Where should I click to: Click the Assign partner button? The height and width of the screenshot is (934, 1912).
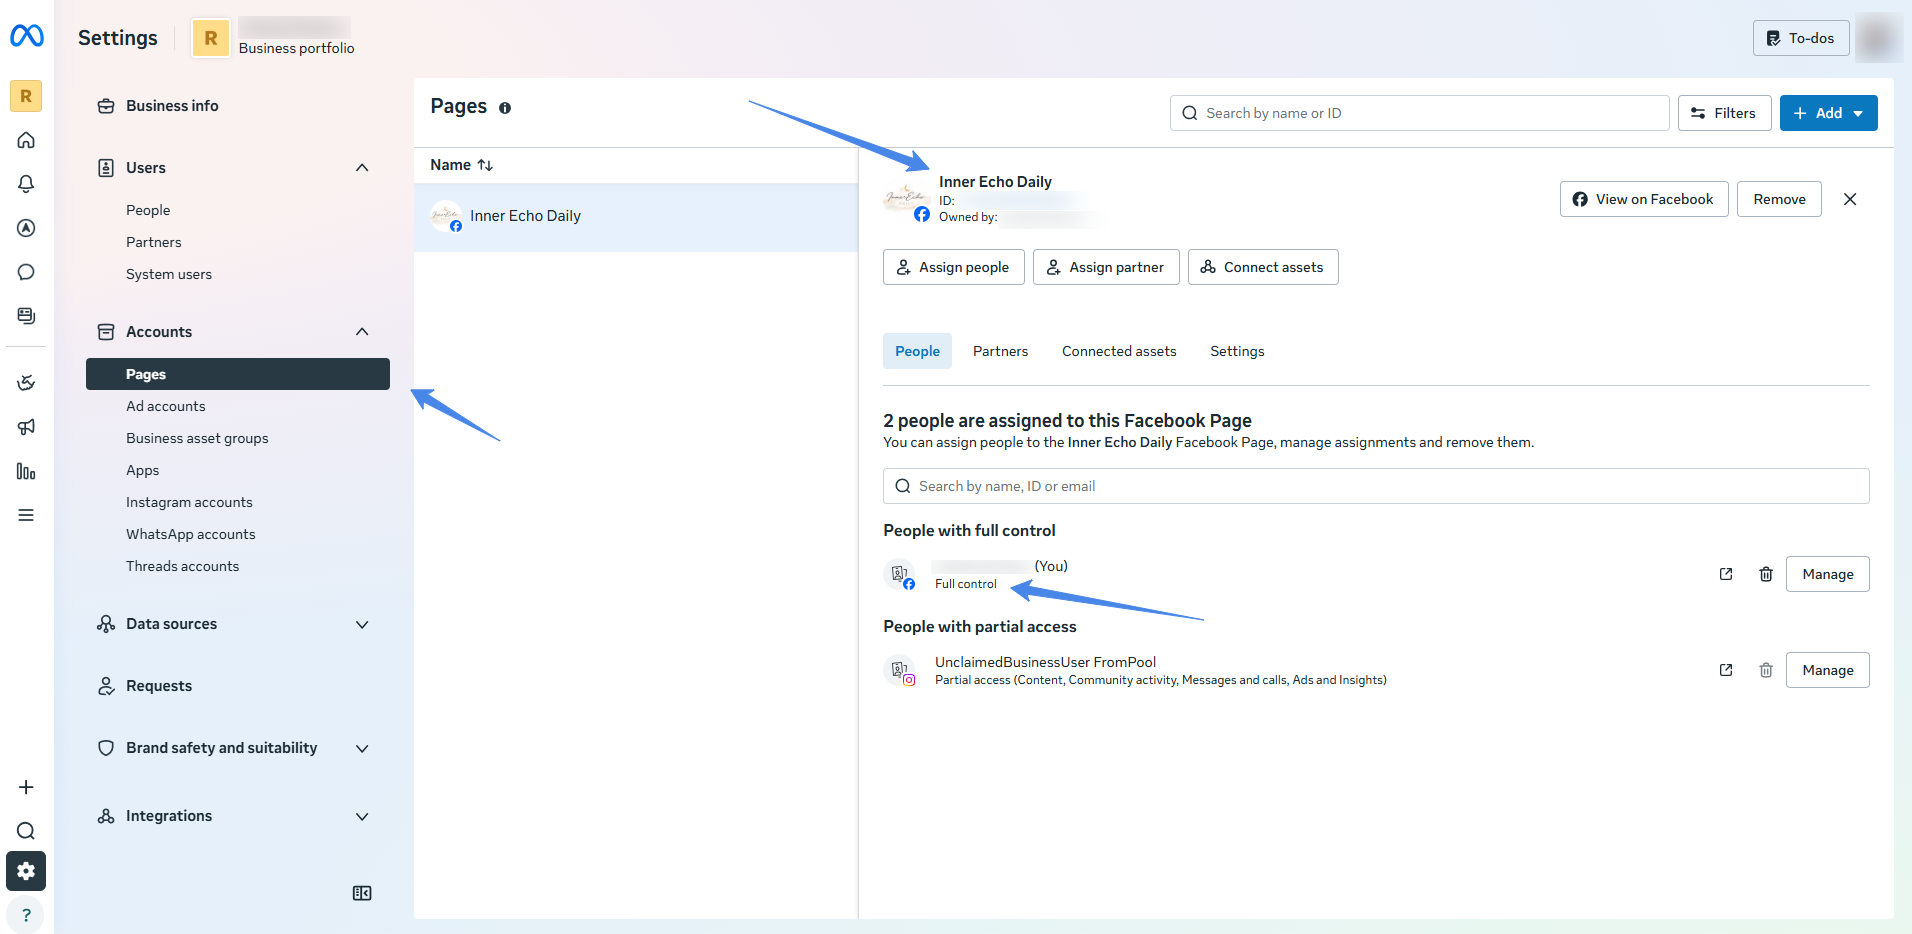click(x=1106, y=267)
